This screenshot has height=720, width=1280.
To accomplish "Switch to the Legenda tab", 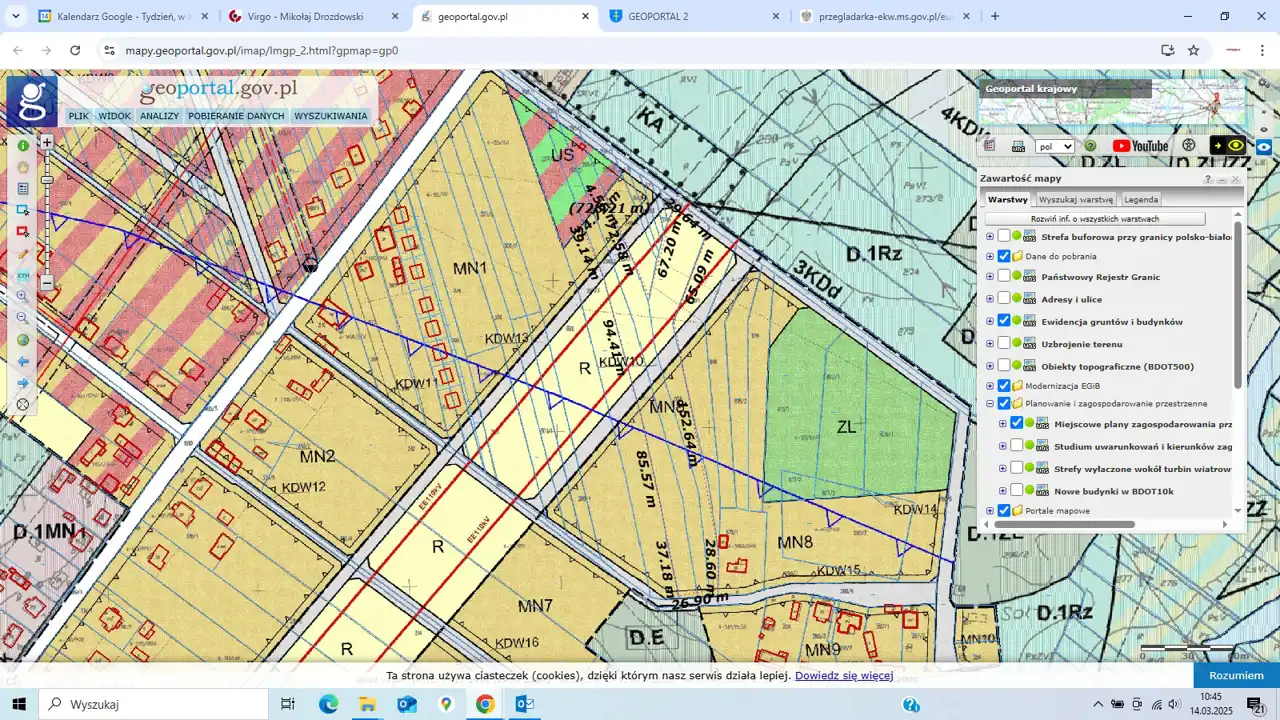I will [1141, 199].
